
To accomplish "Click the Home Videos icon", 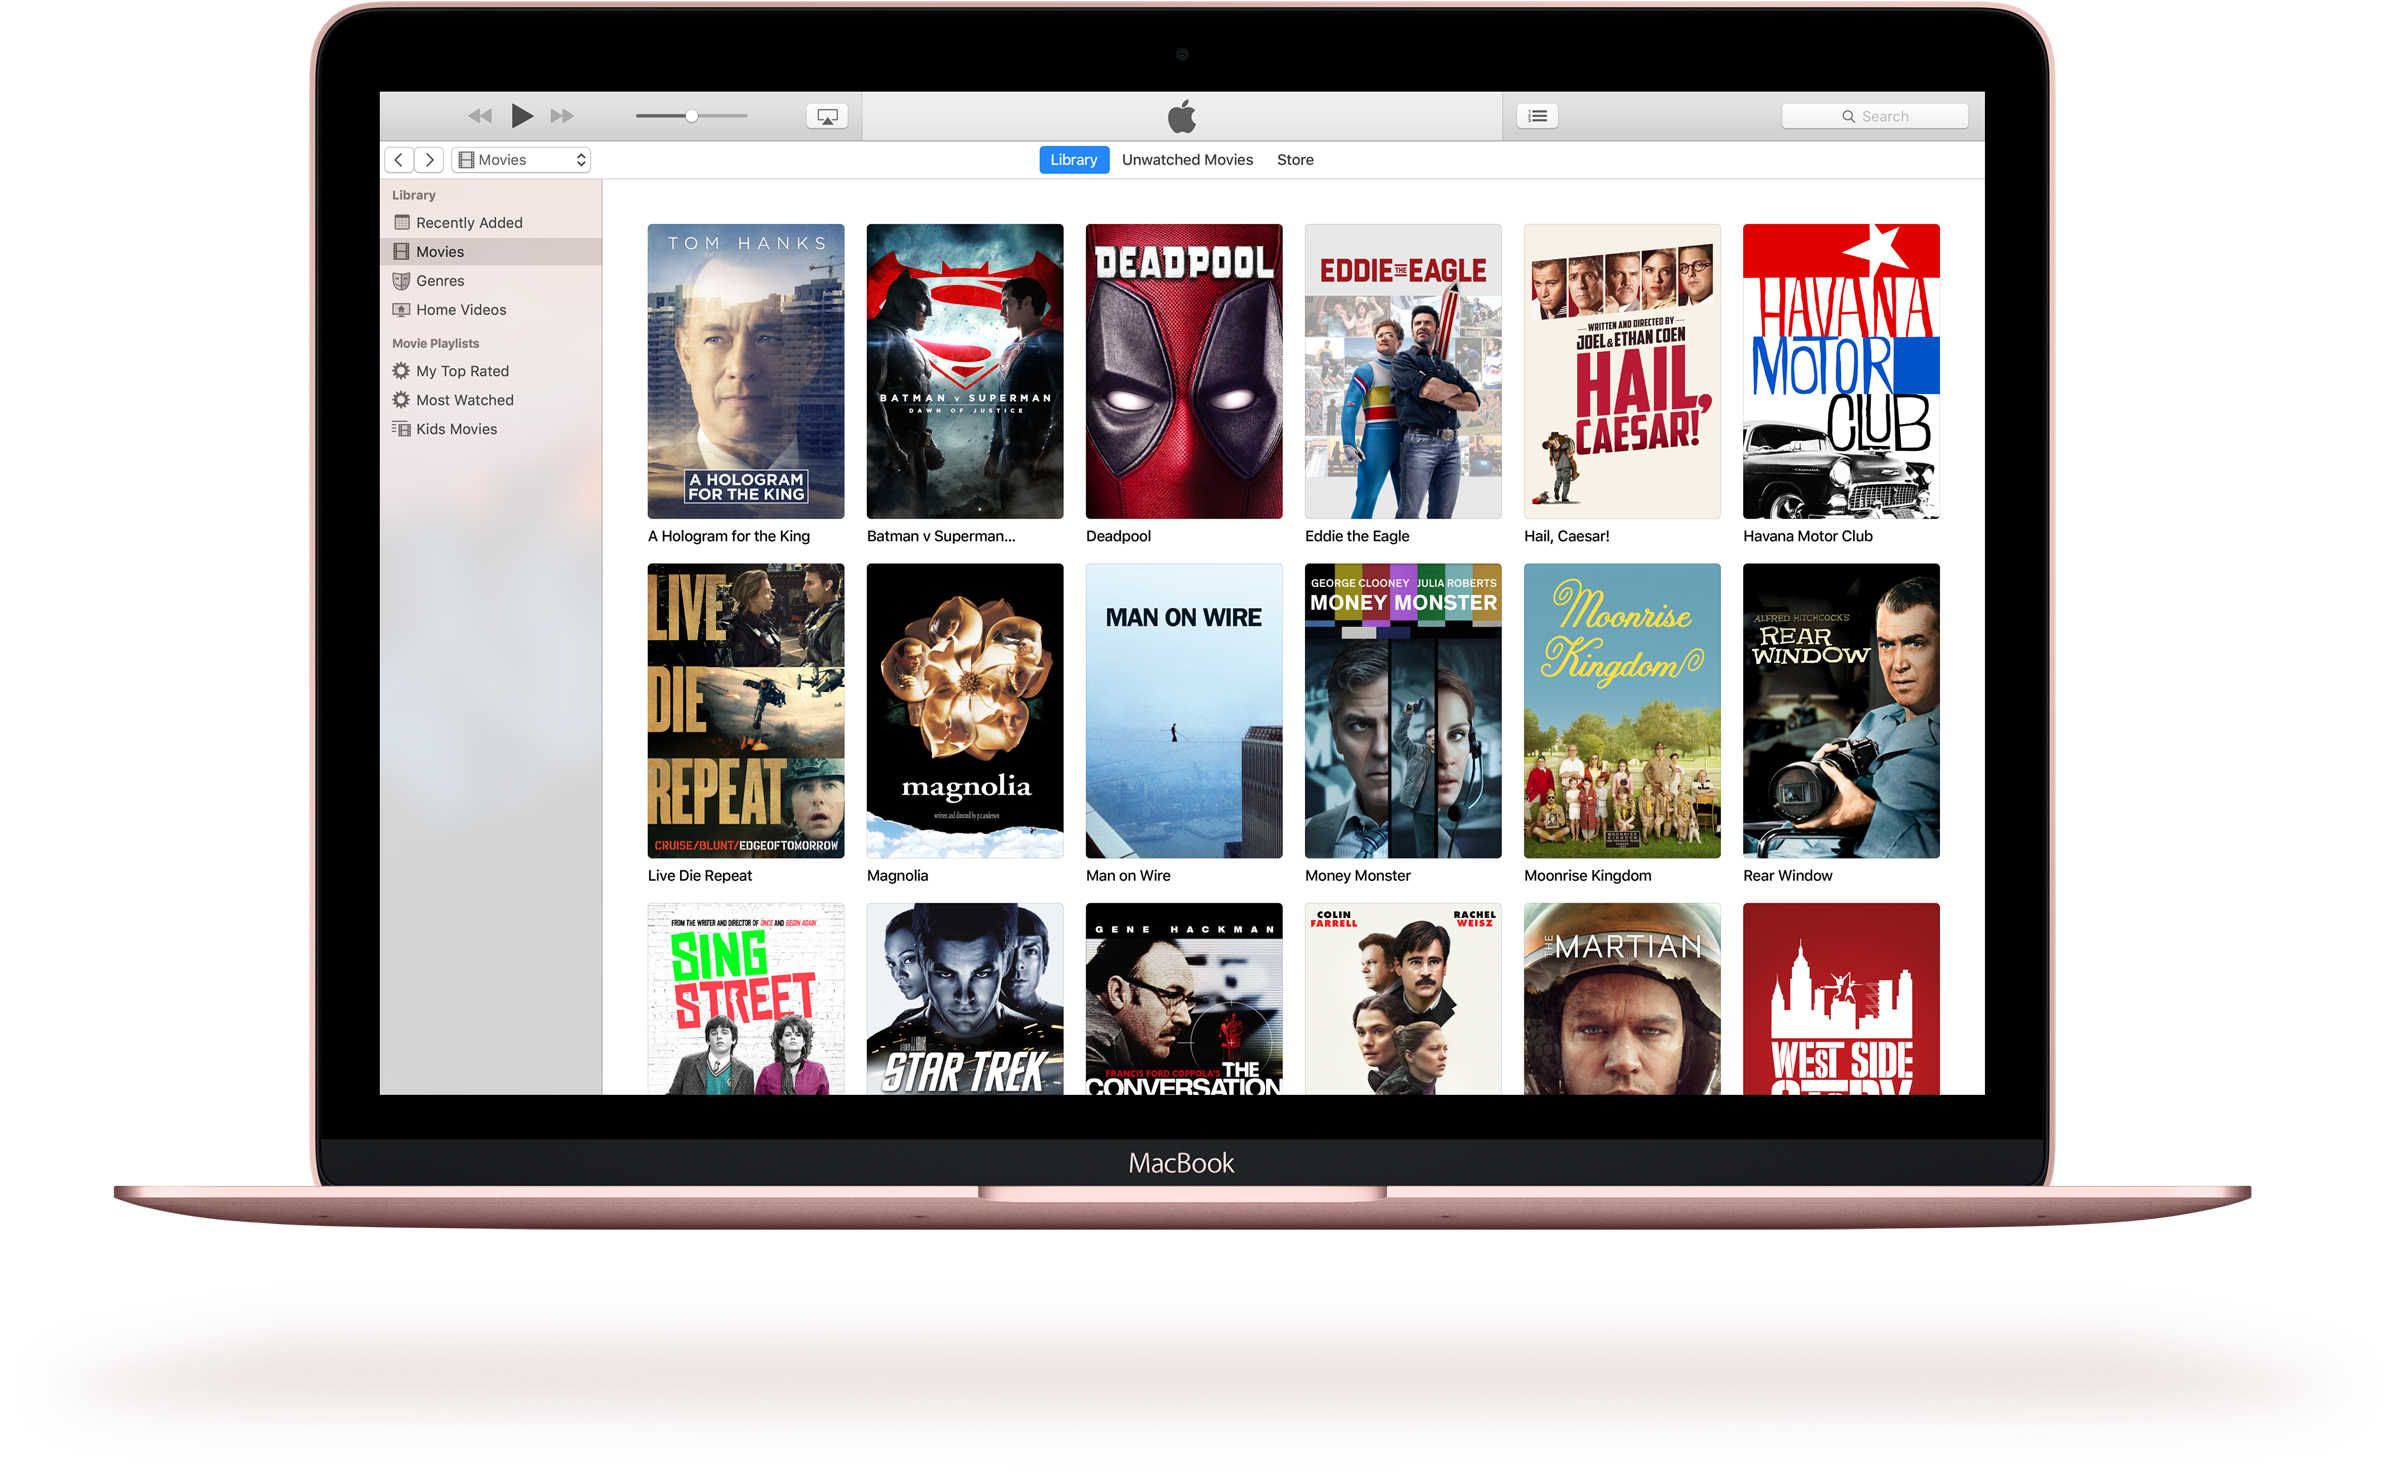I will (402, 310).
